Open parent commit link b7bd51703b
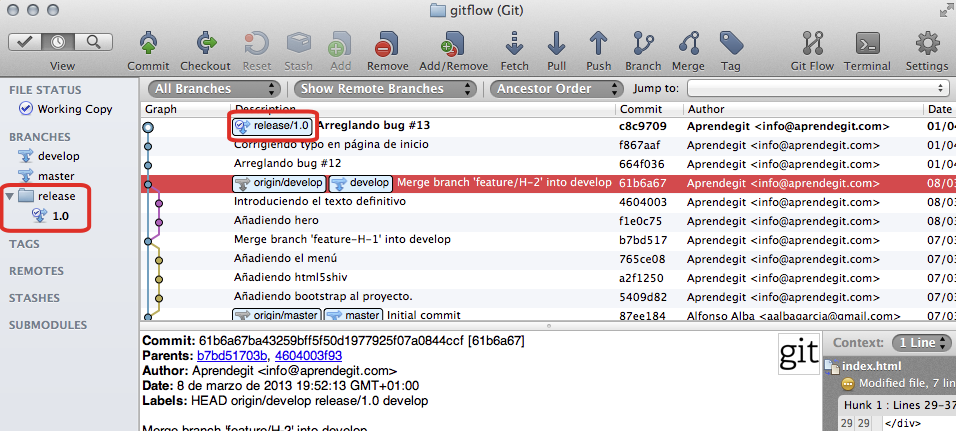956x431 pixels. coord(232,355)
